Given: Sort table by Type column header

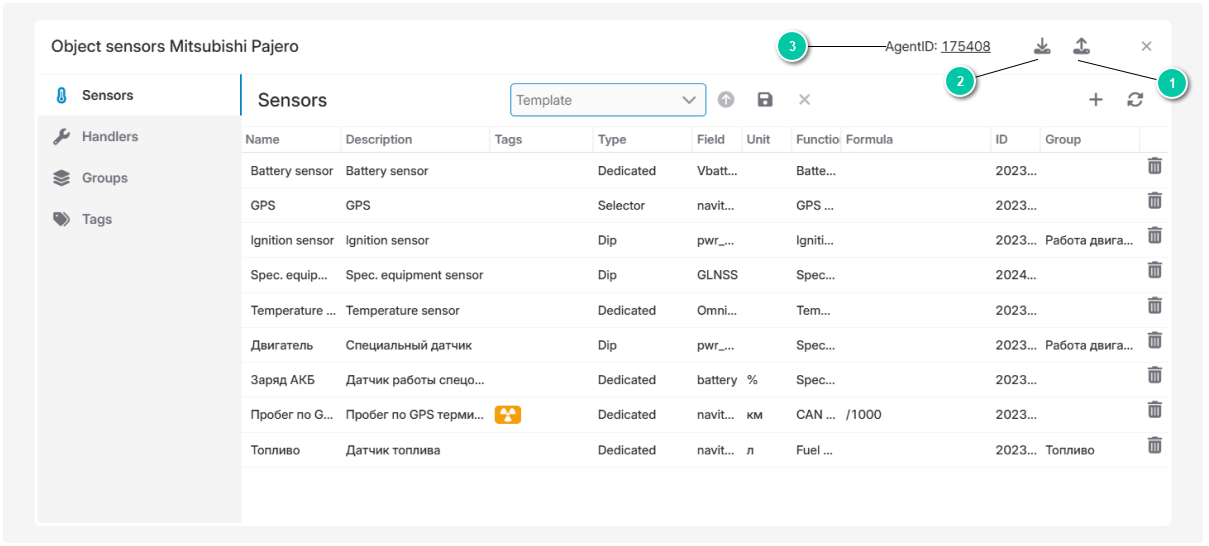Looking at the screenshot, I should 612,140.
